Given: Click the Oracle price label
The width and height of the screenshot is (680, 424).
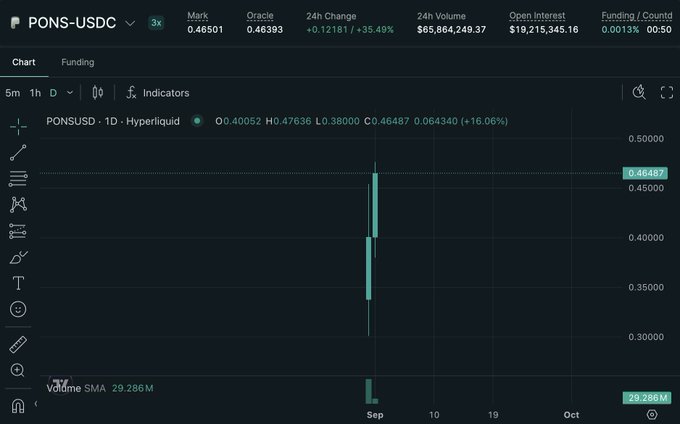Looking at the screenshot, I should (260, 16).
